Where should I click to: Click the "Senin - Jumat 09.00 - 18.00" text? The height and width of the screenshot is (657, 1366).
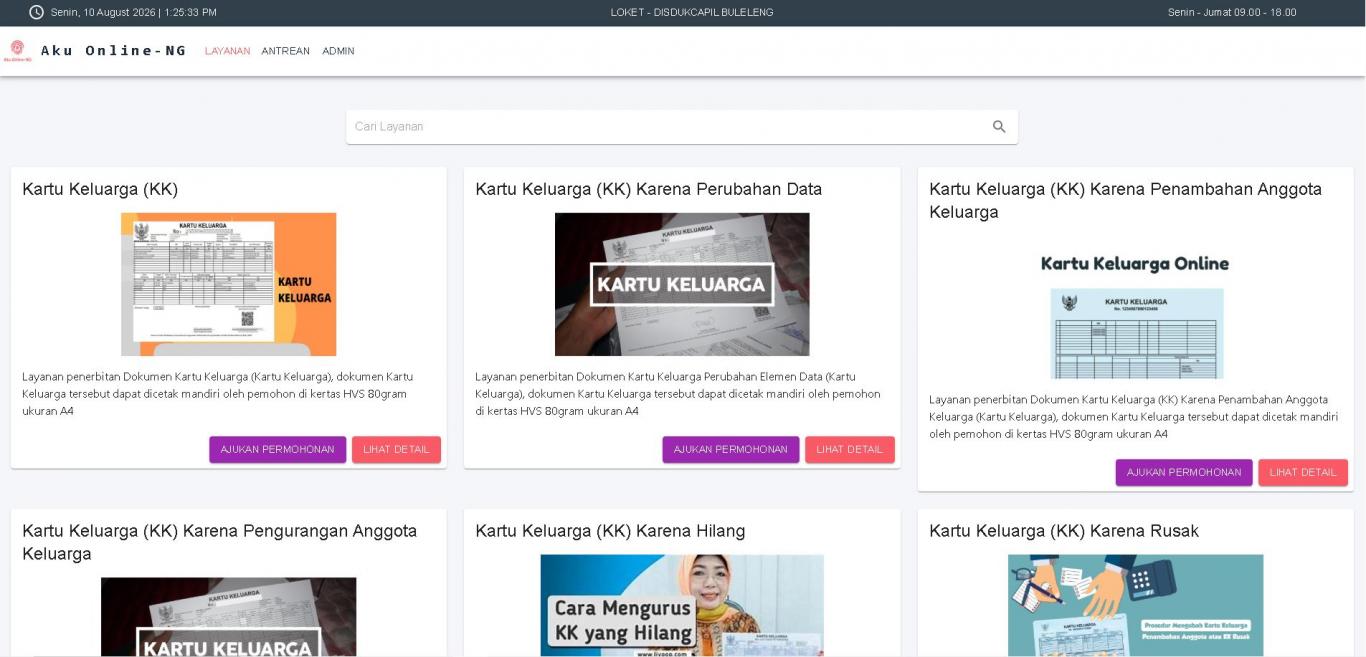[1232, 13]
